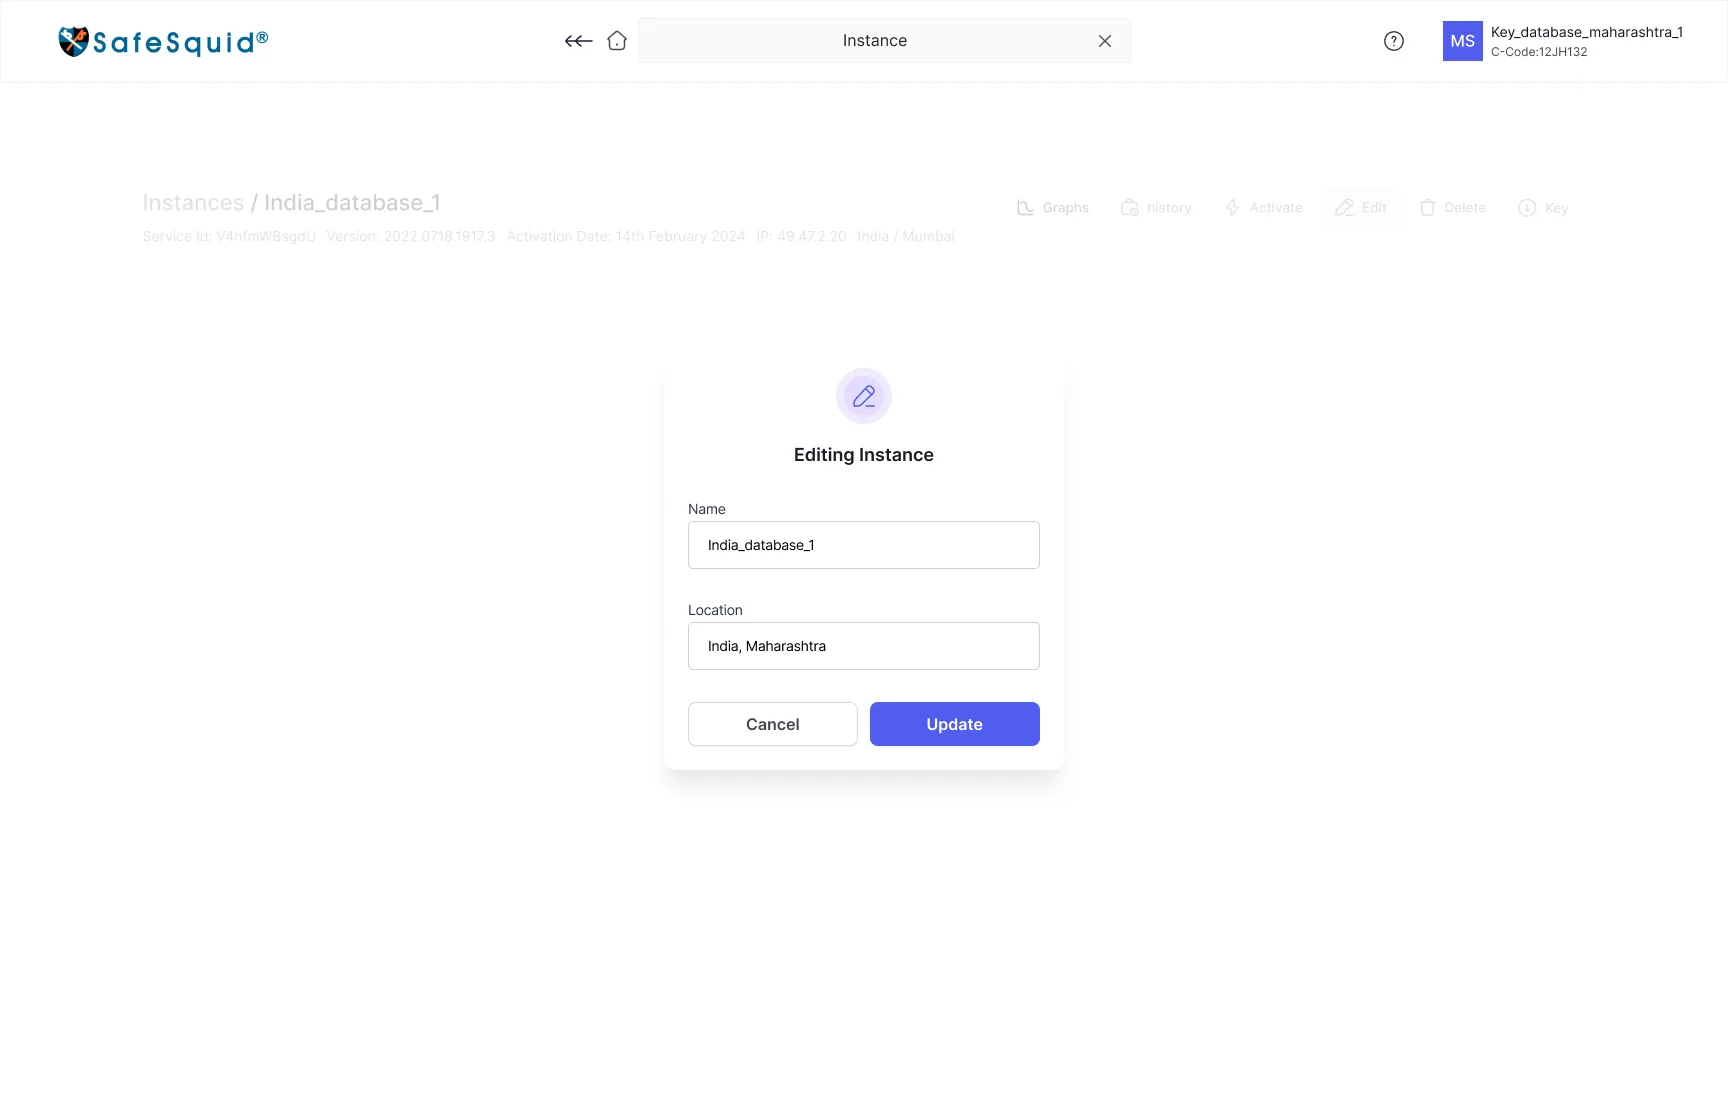Open the Key_database_maharashtra_1 account name
Viewport: 1728px width, 1117px height.
1586,32
